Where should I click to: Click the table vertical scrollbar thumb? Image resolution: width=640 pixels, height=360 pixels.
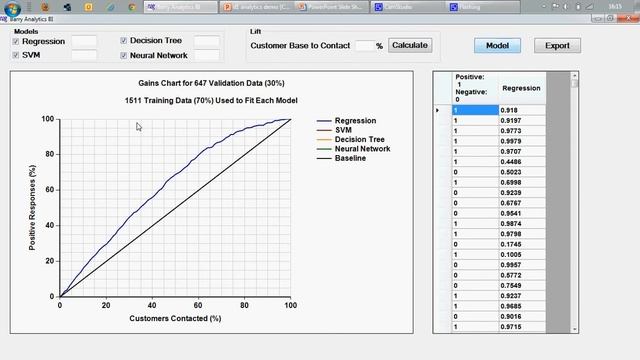pos(575,83)
